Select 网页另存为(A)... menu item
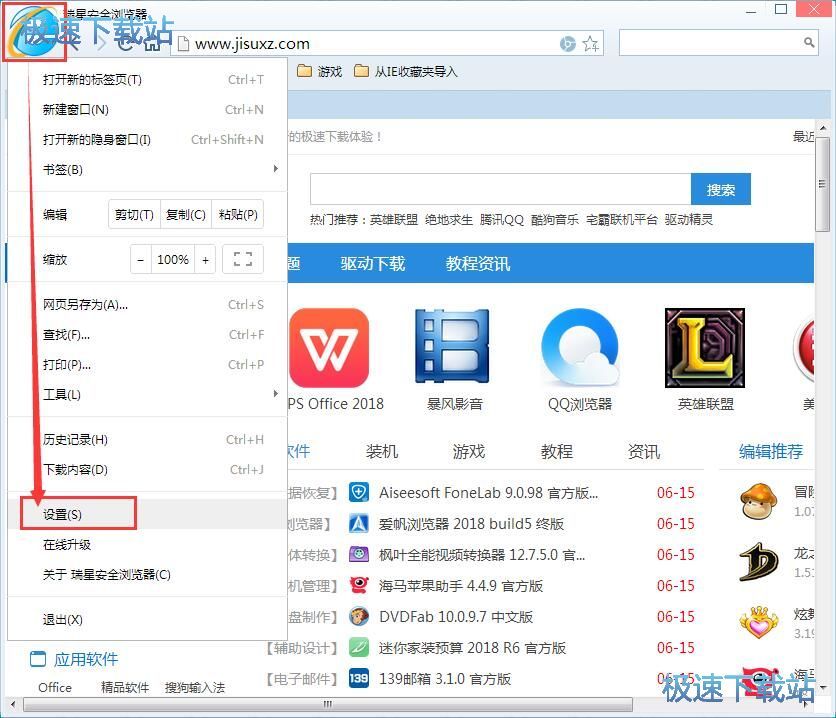Screen dimensions: 836x718 (x=147, y=304)
